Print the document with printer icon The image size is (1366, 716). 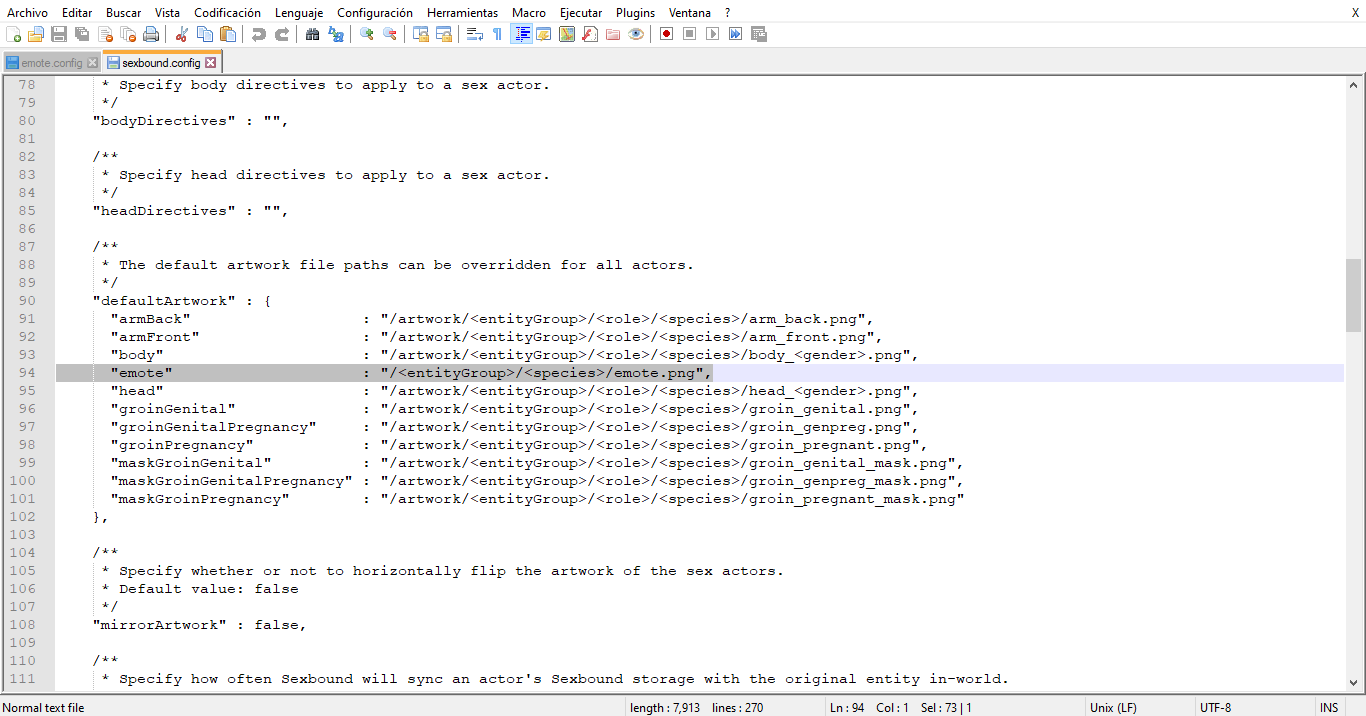pyautogui.click(x=151, y=34)
